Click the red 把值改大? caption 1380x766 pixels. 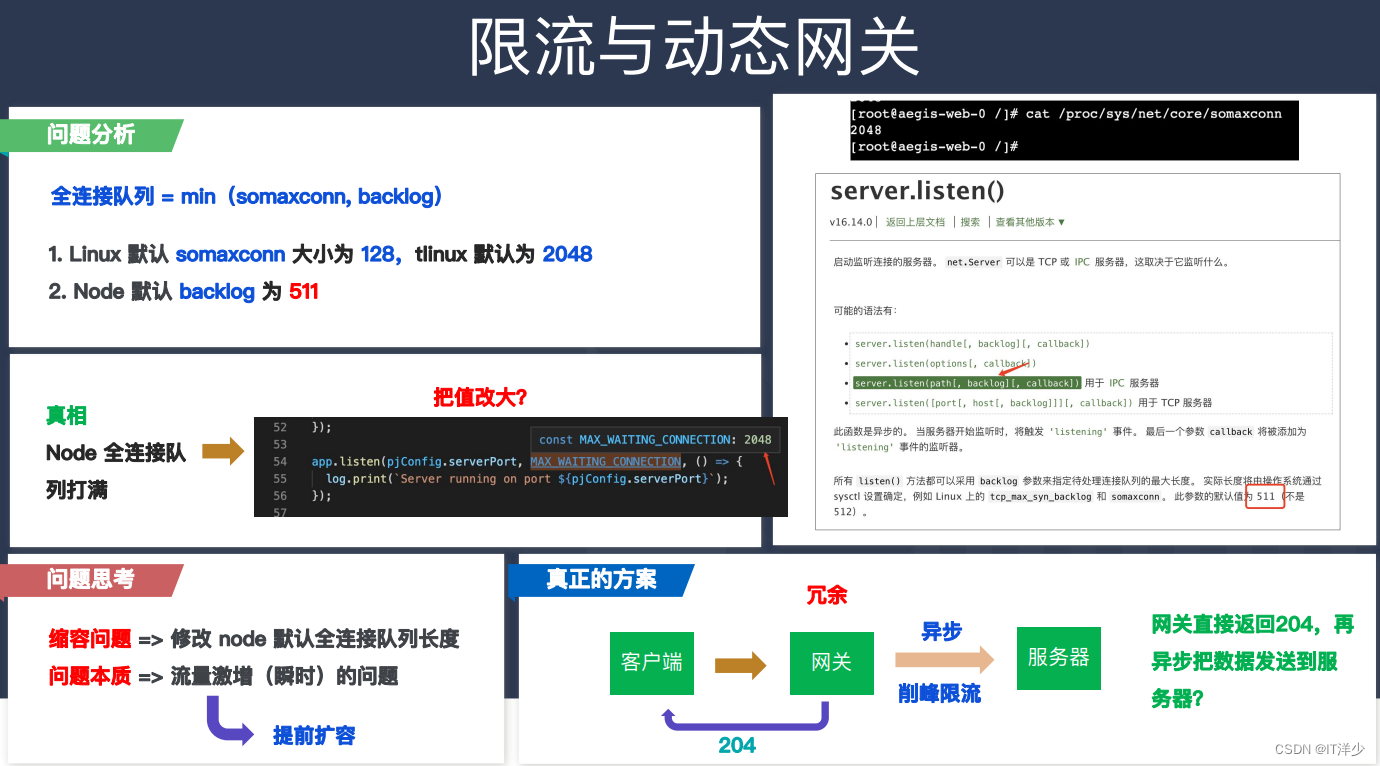pos(479,397)
